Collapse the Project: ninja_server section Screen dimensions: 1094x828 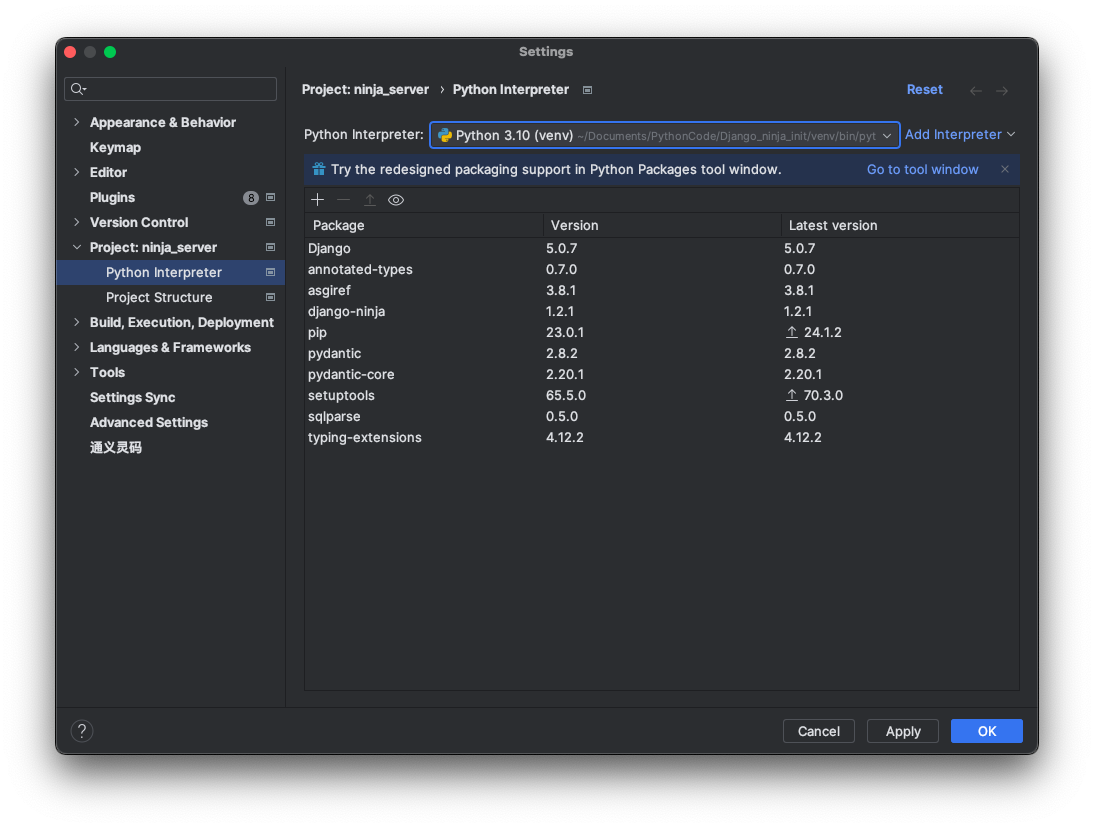pos(77,247)
